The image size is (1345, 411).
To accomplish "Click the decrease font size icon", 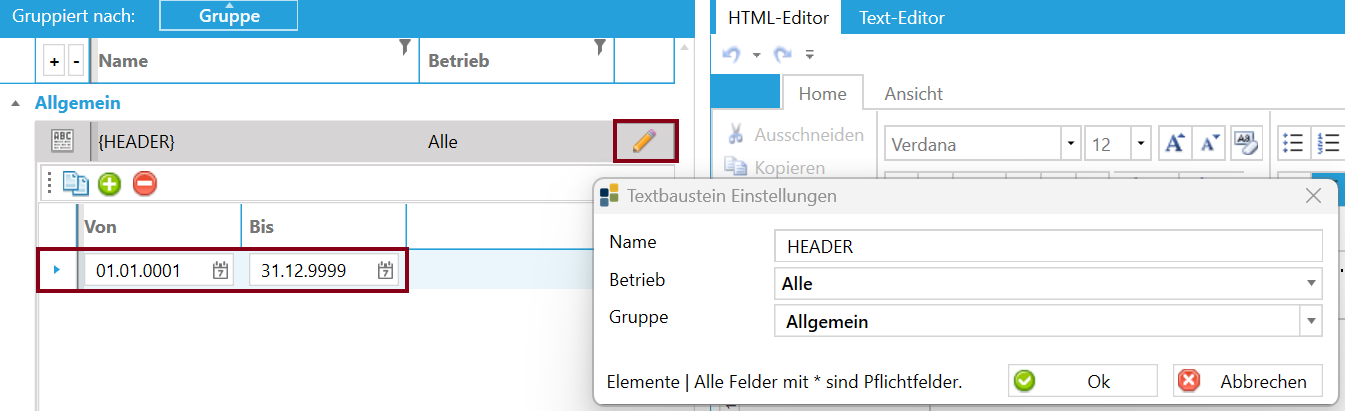I will (x=1208, y=143).
